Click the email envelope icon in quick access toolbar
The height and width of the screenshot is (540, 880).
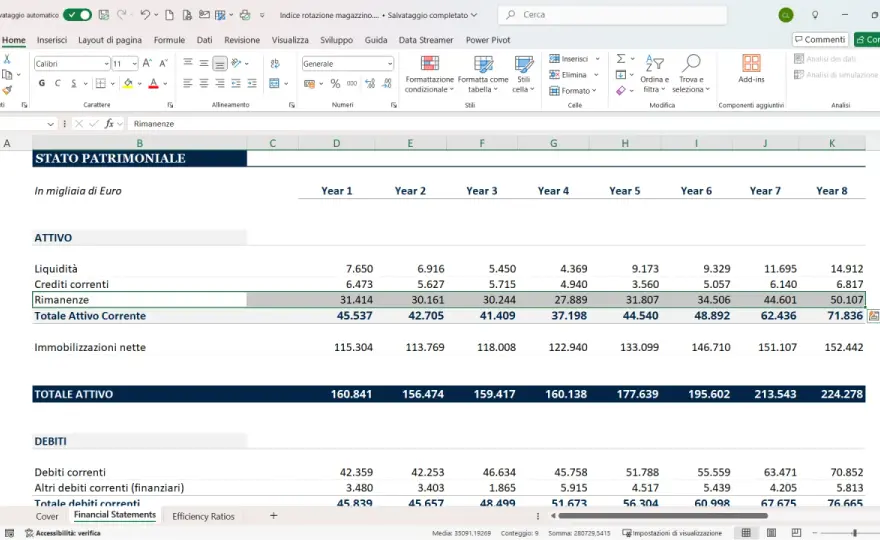pyautogui.click(x=204, y=15)
